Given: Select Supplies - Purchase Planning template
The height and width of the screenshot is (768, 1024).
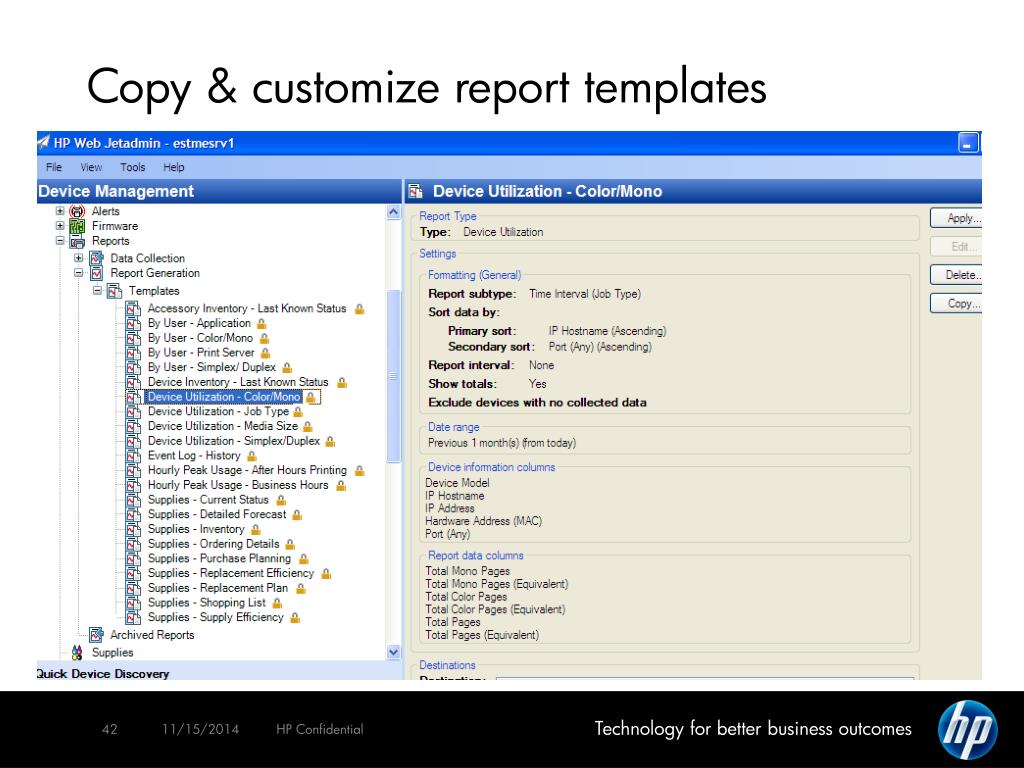Looking at the screenshot, I should tap(219, 559).
